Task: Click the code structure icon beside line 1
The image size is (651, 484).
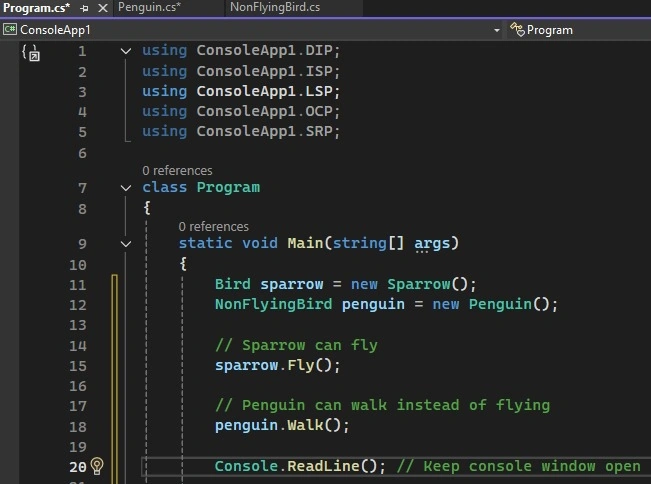Action: 31,53
